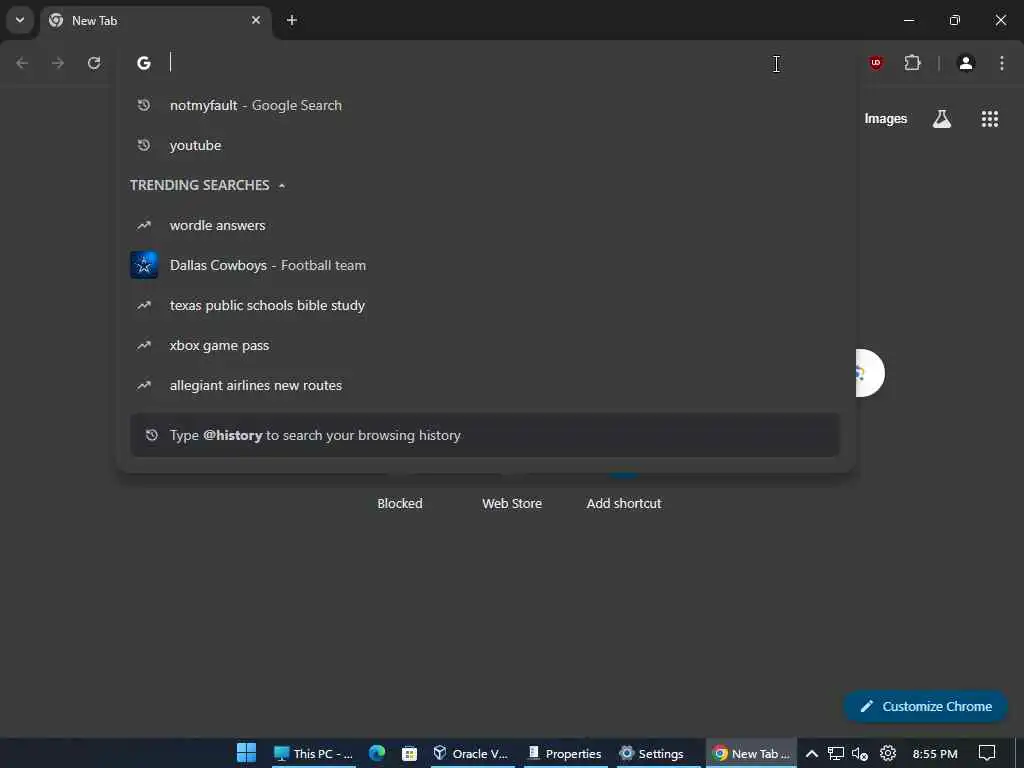Open the Extensions puzzle menu
1024x768 pixels.
912,63
